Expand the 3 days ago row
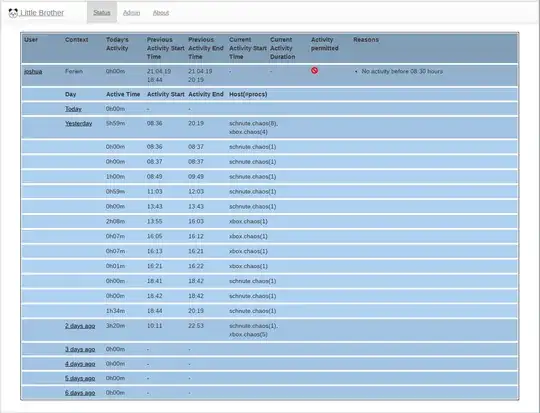The height and width of the screenshot is (413, 540). [x=80, y=349]
